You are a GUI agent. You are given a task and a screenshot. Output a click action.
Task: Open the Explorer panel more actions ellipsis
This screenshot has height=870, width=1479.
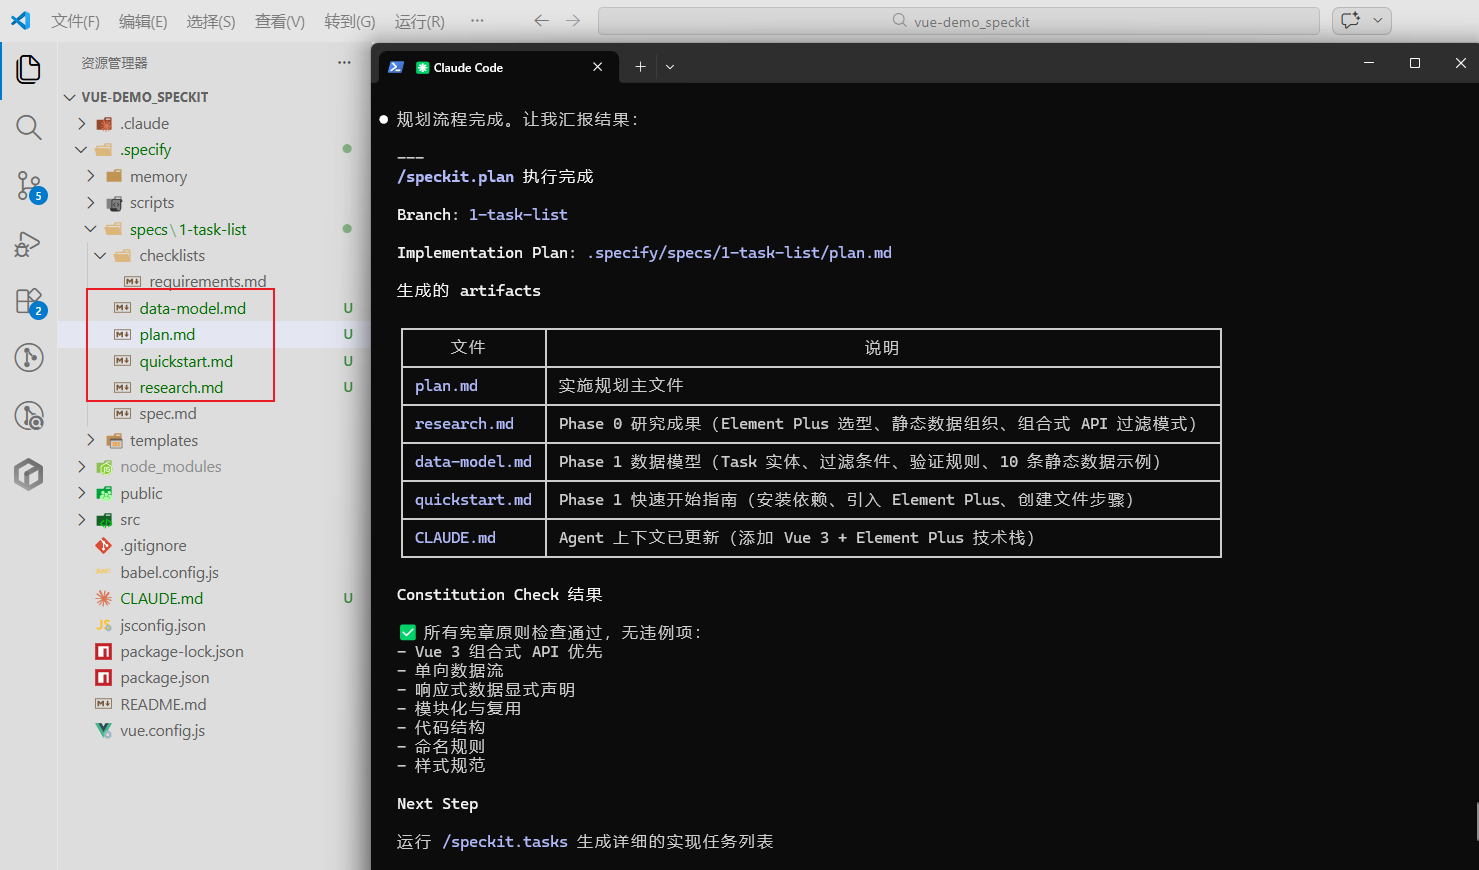[x=344, y=62]
